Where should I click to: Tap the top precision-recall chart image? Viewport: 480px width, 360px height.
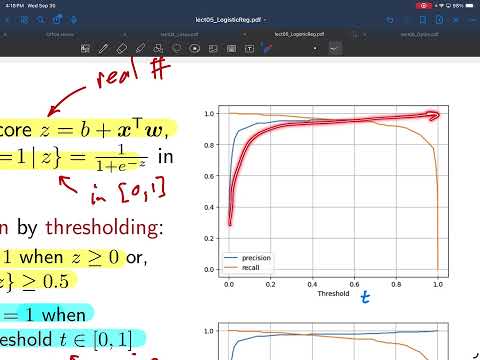click(326, 201)
